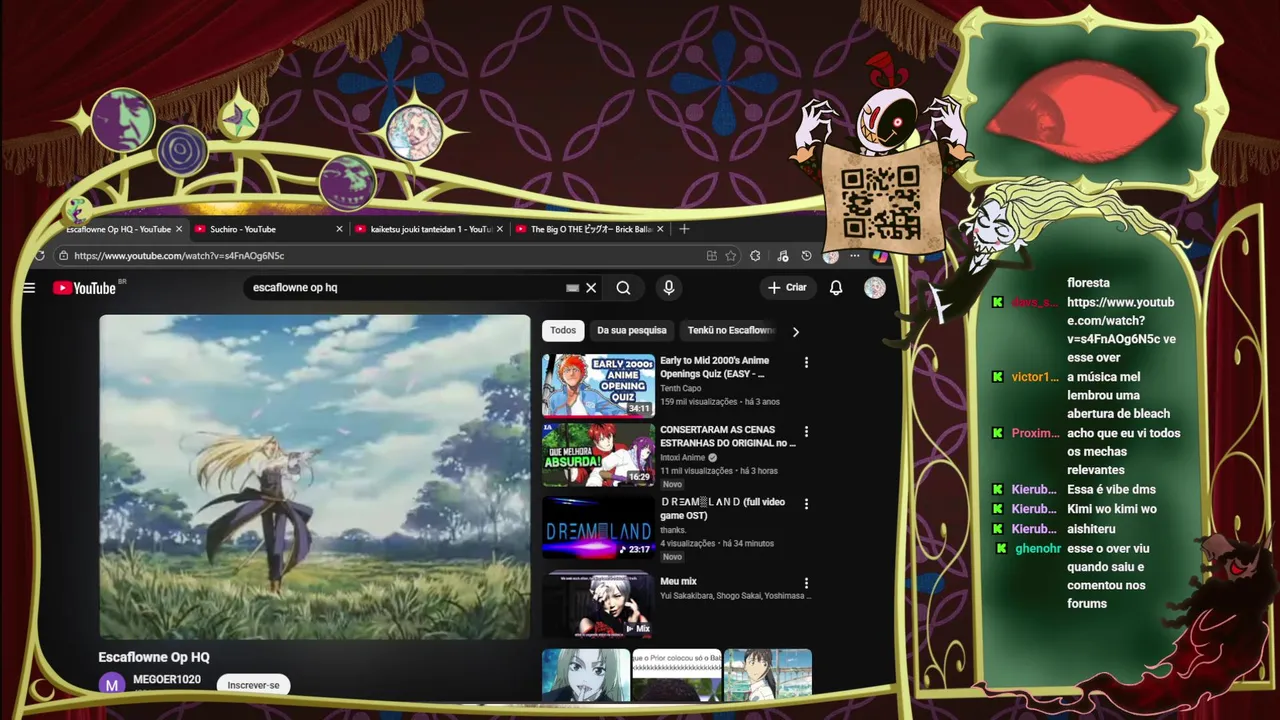Open Tenth Capo channel link
The image size is (1280, 720).
tap(681, 388)
